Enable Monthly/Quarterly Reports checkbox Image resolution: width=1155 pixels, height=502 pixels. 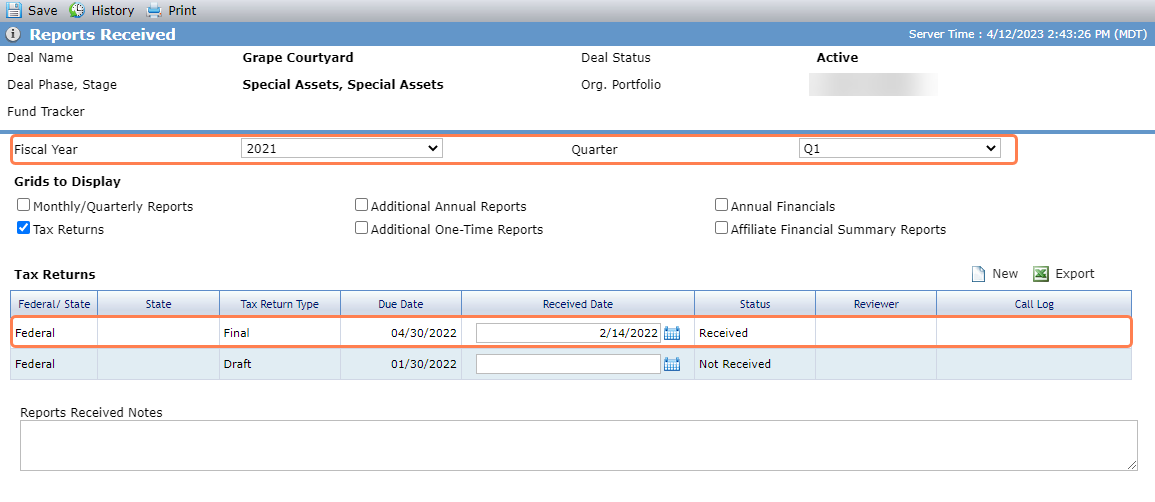point(24,205)
